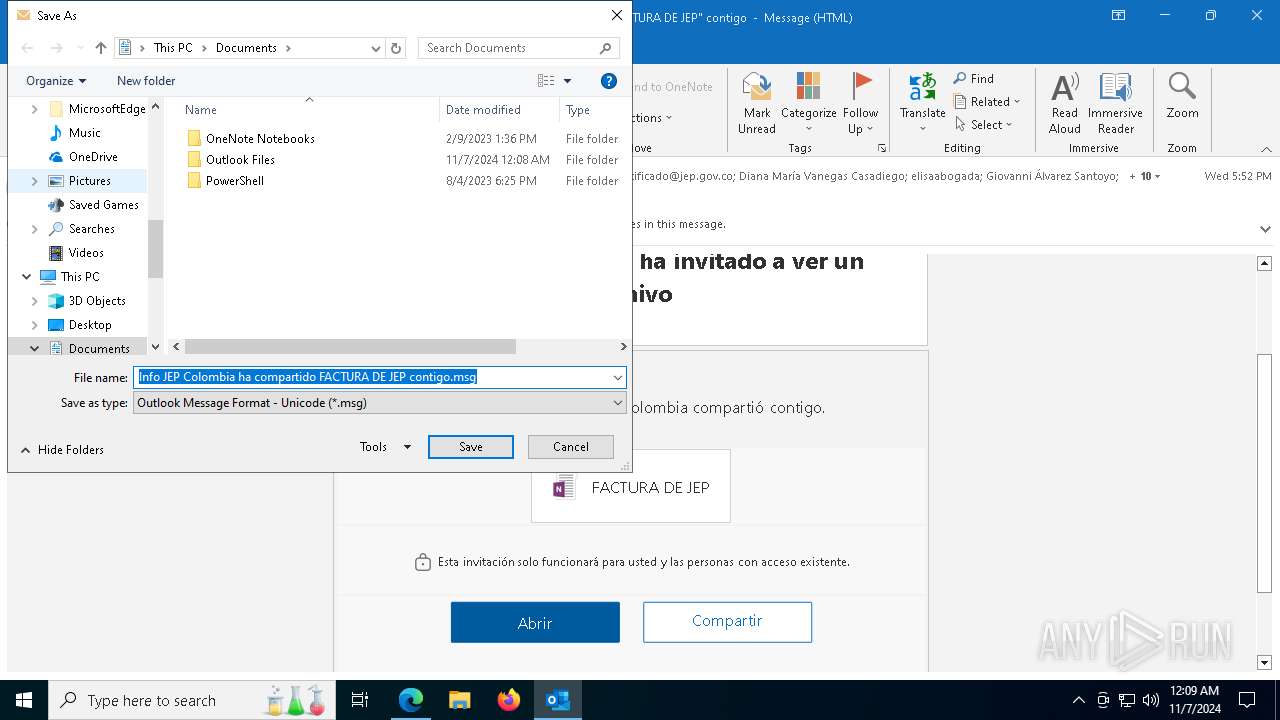The width and height of the screenshot is (1280, 720).
Task: Select the Outlook Files folder
Action: pos(240,160)
